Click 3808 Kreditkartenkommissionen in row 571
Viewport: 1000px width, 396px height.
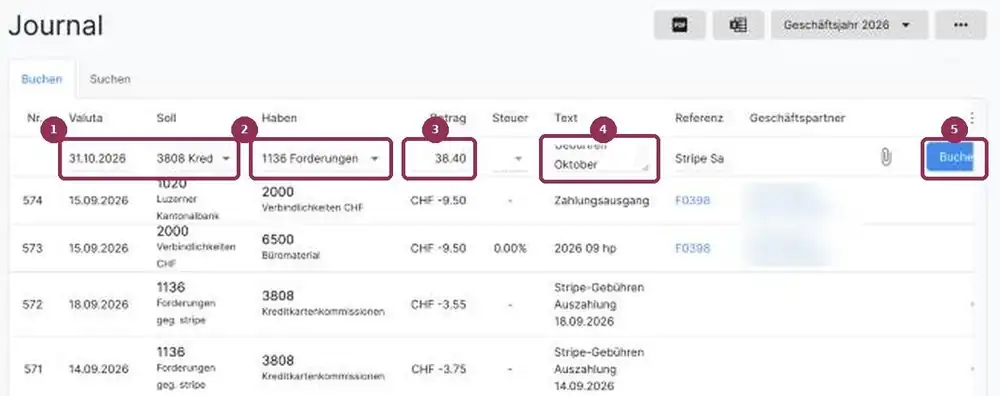(x=323, y=368)
